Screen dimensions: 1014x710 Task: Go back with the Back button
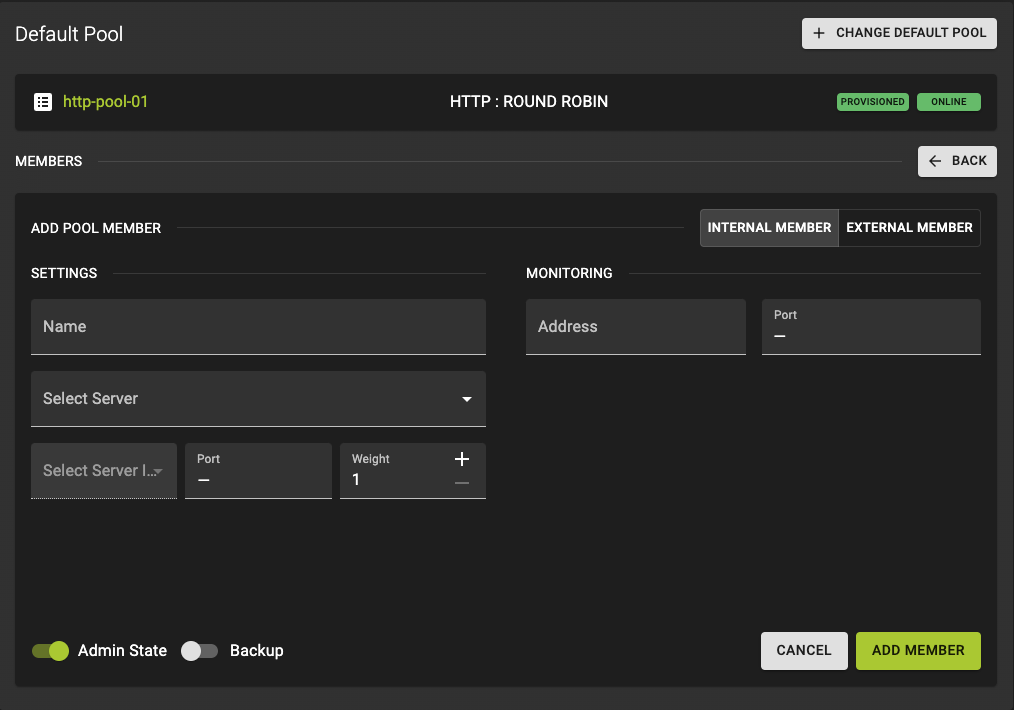pyautogui.click(x=957, y=161)
